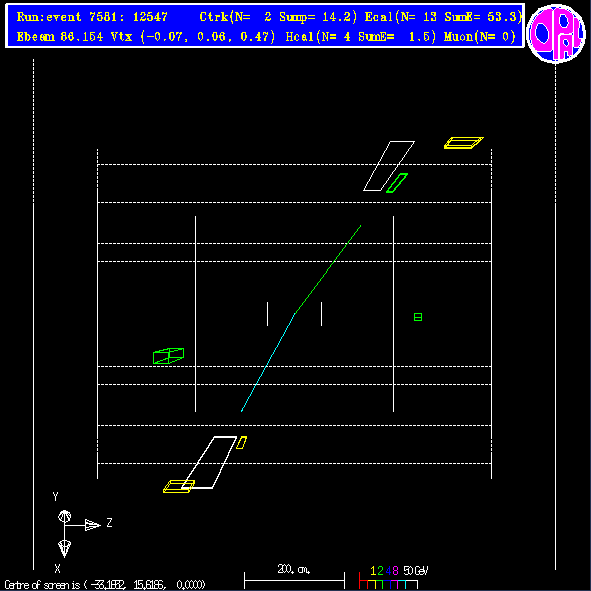Click the small yellow cluster near bottom track end
Viewport: 591px width, 591px height.
coord(242,442)
